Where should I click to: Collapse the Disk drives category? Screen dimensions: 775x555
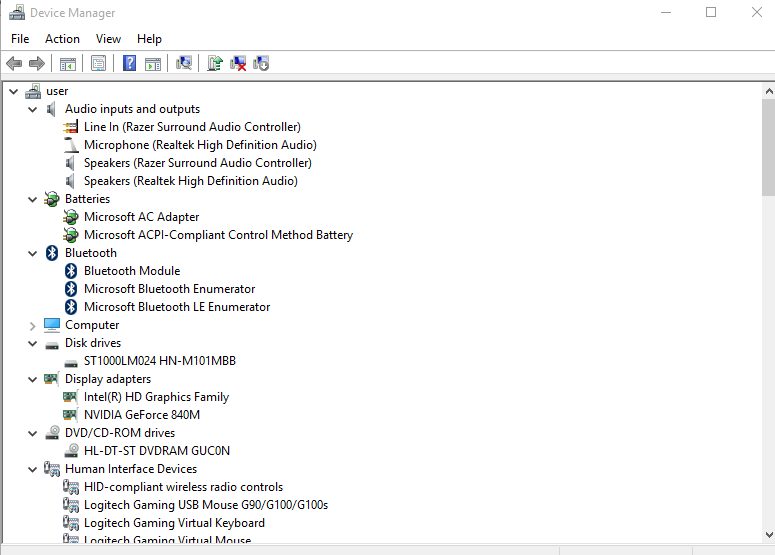33,343
